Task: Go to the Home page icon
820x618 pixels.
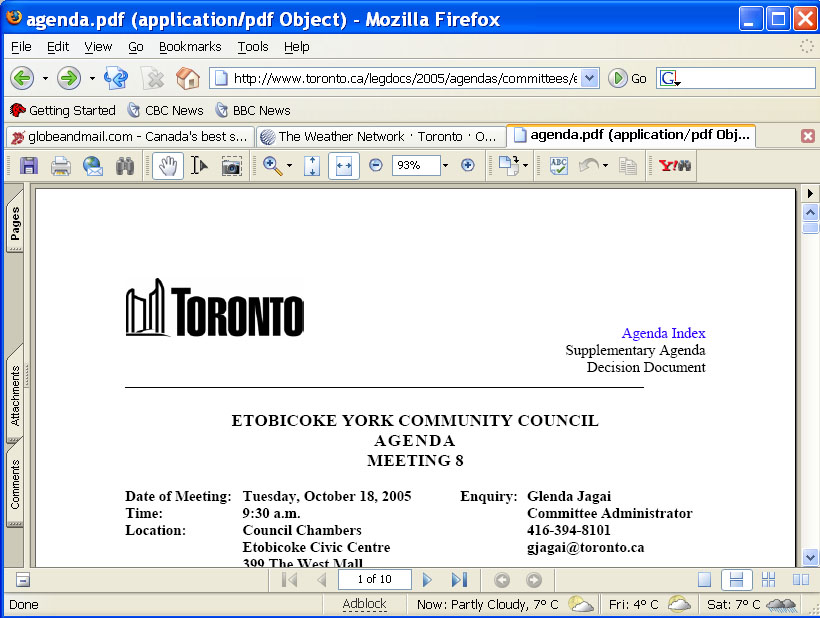Action: [188, 78]
